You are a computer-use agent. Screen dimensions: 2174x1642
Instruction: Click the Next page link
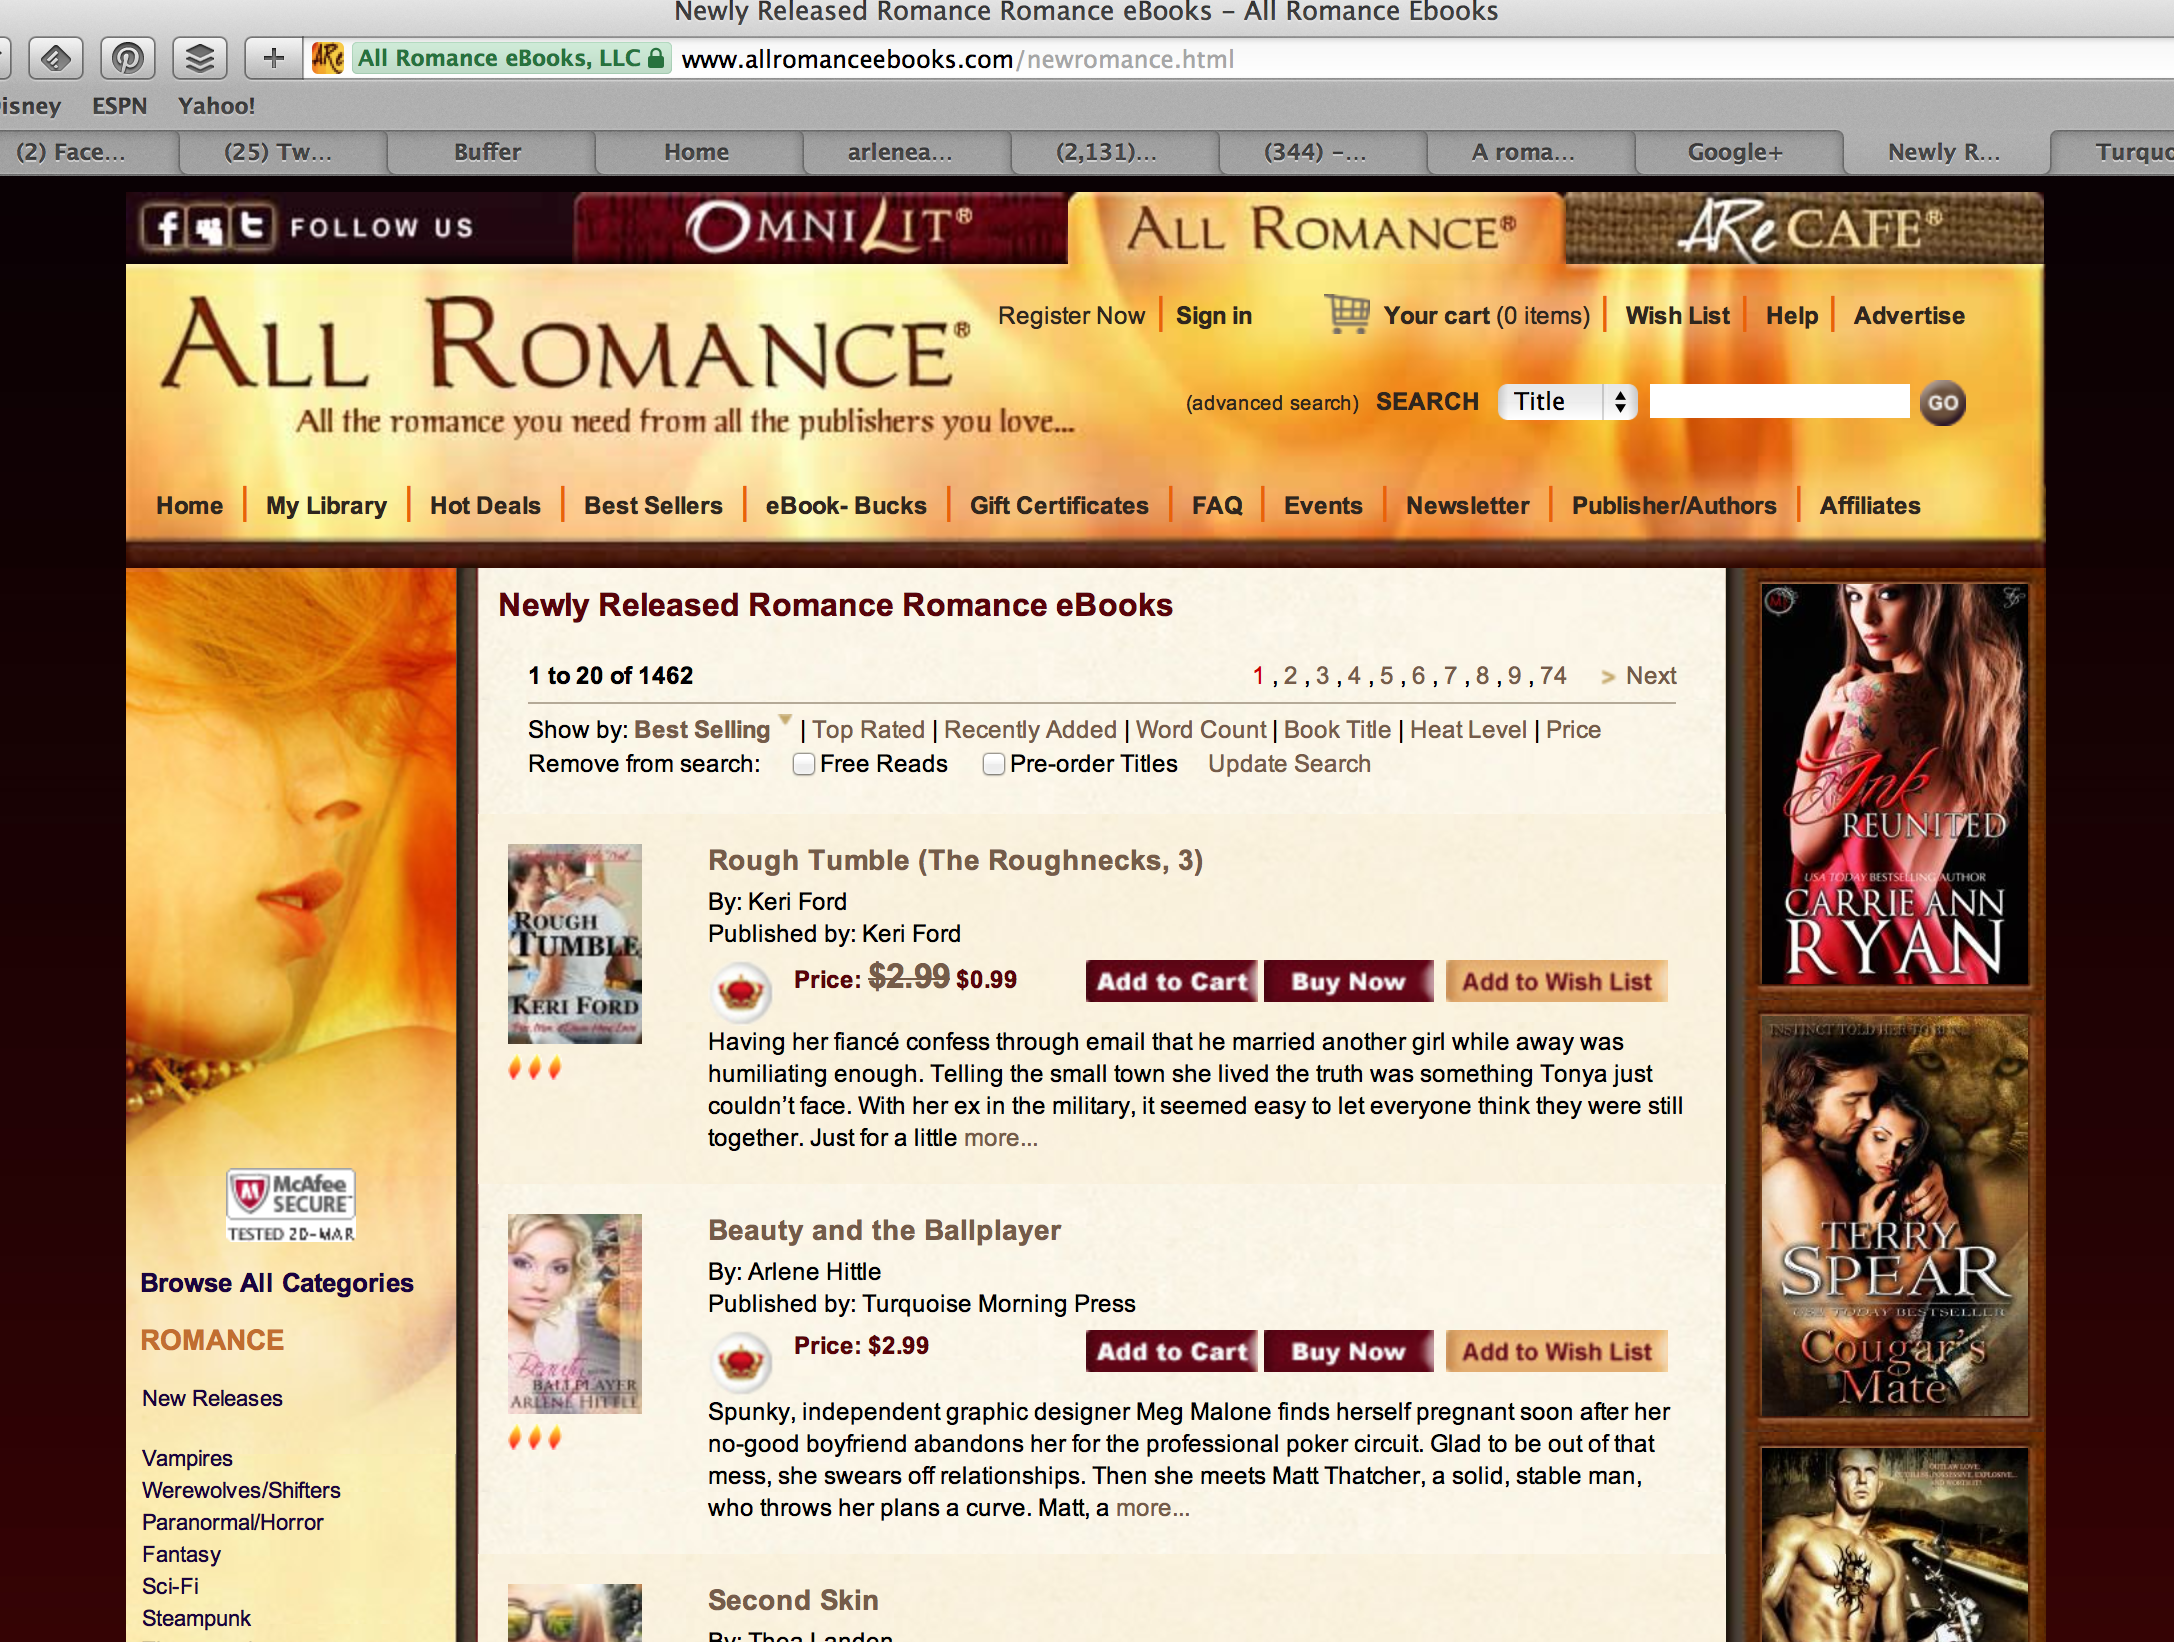coord(1650,675)
